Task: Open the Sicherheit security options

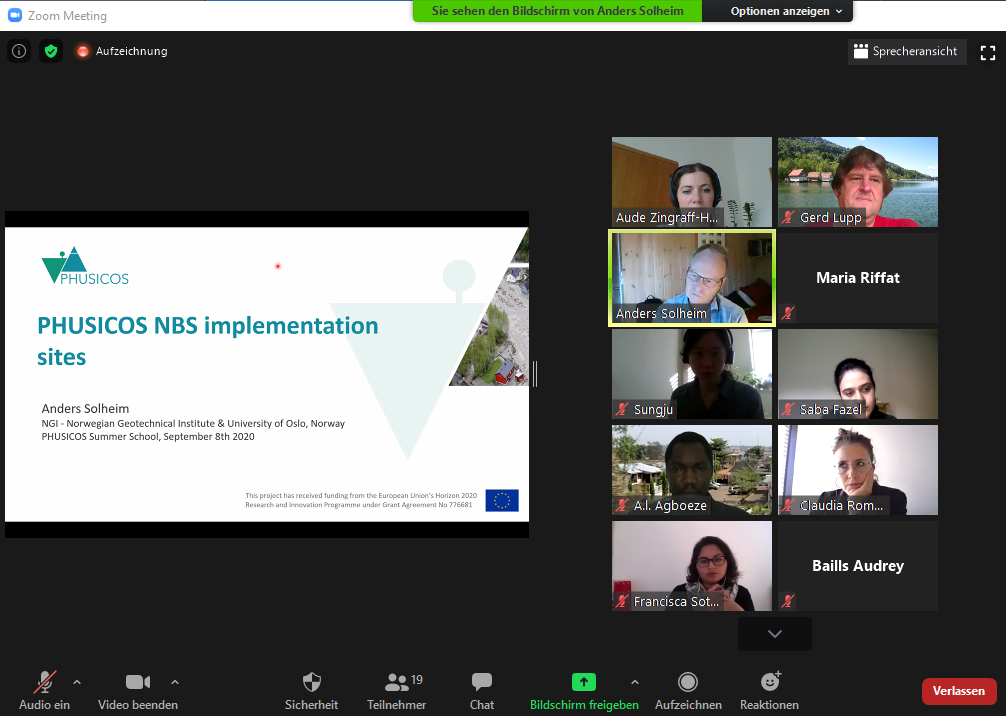Action: point(312,690)
